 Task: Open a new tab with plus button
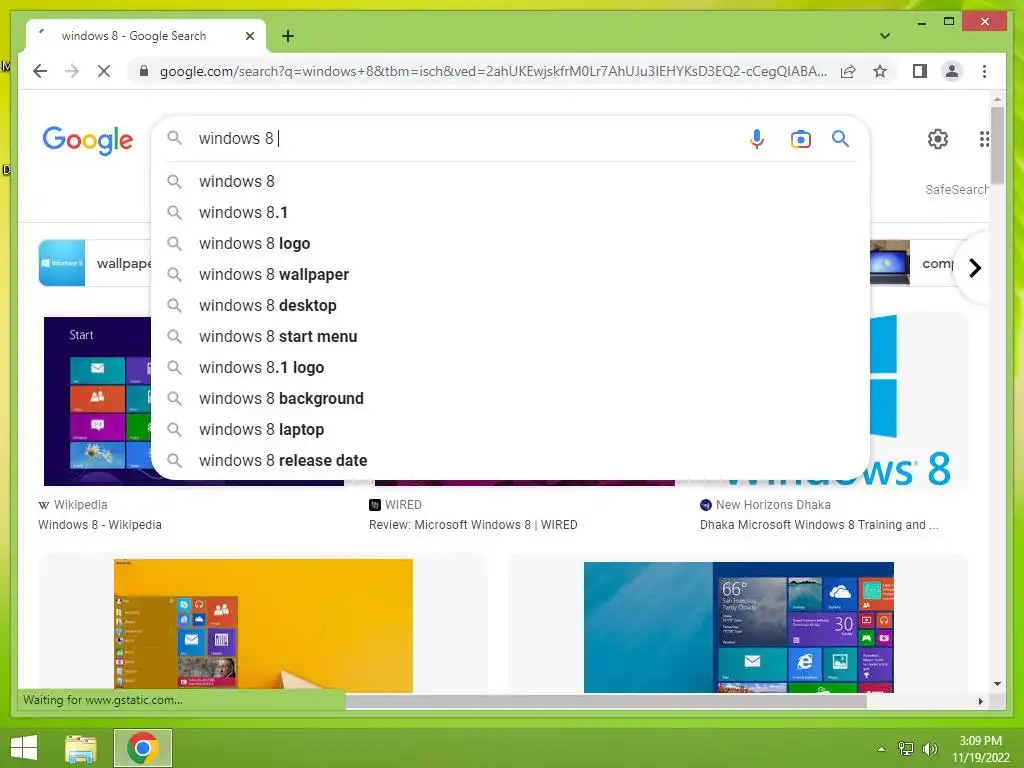[x=288, y=36]
